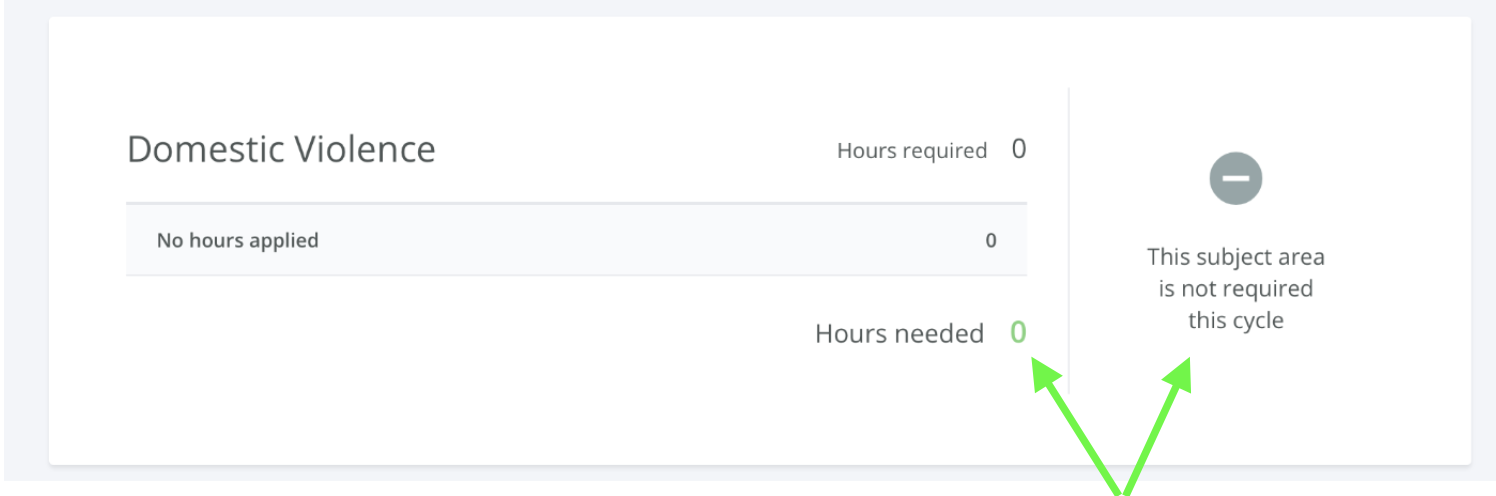
Task: Click the 'This subject area' text line
Action: coord(1236,257)
